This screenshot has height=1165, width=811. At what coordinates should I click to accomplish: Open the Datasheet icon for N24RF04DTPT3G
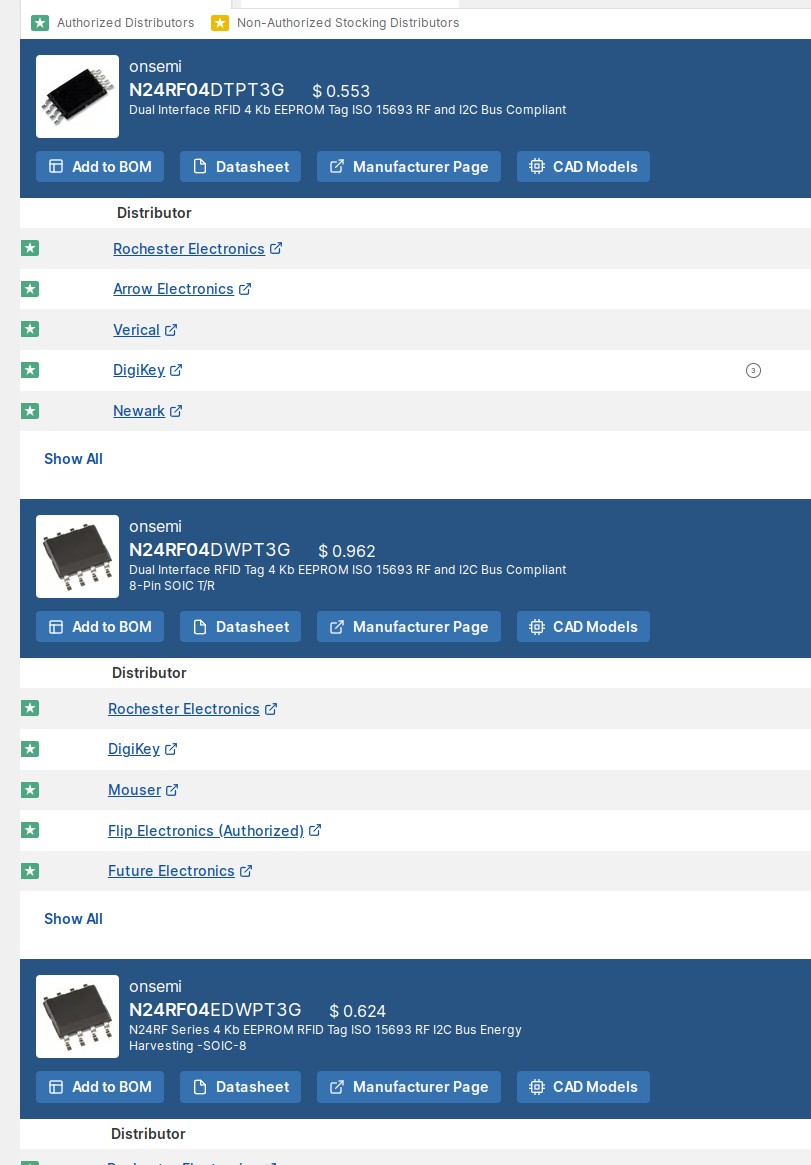click(200, 167)
